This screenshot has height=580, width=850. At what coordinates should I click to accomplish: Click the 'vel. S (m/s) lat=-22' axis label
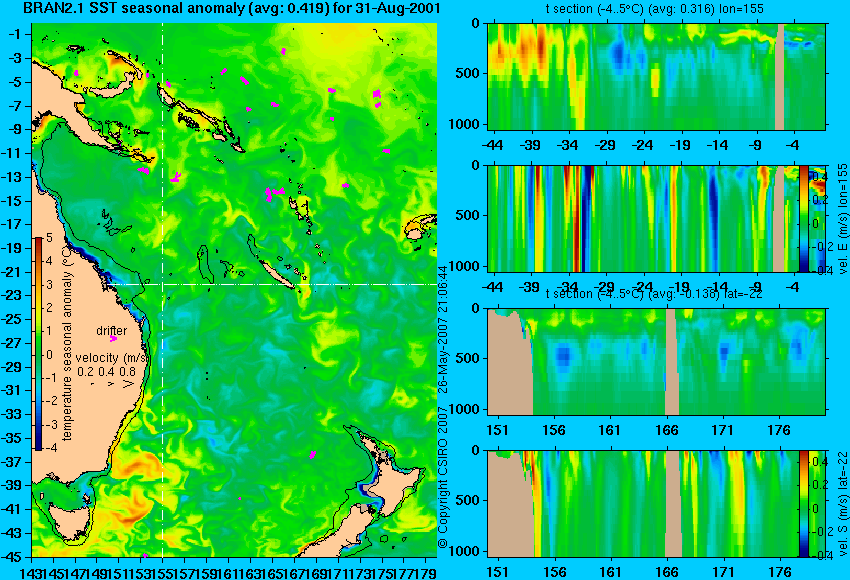tap(843, 504)
